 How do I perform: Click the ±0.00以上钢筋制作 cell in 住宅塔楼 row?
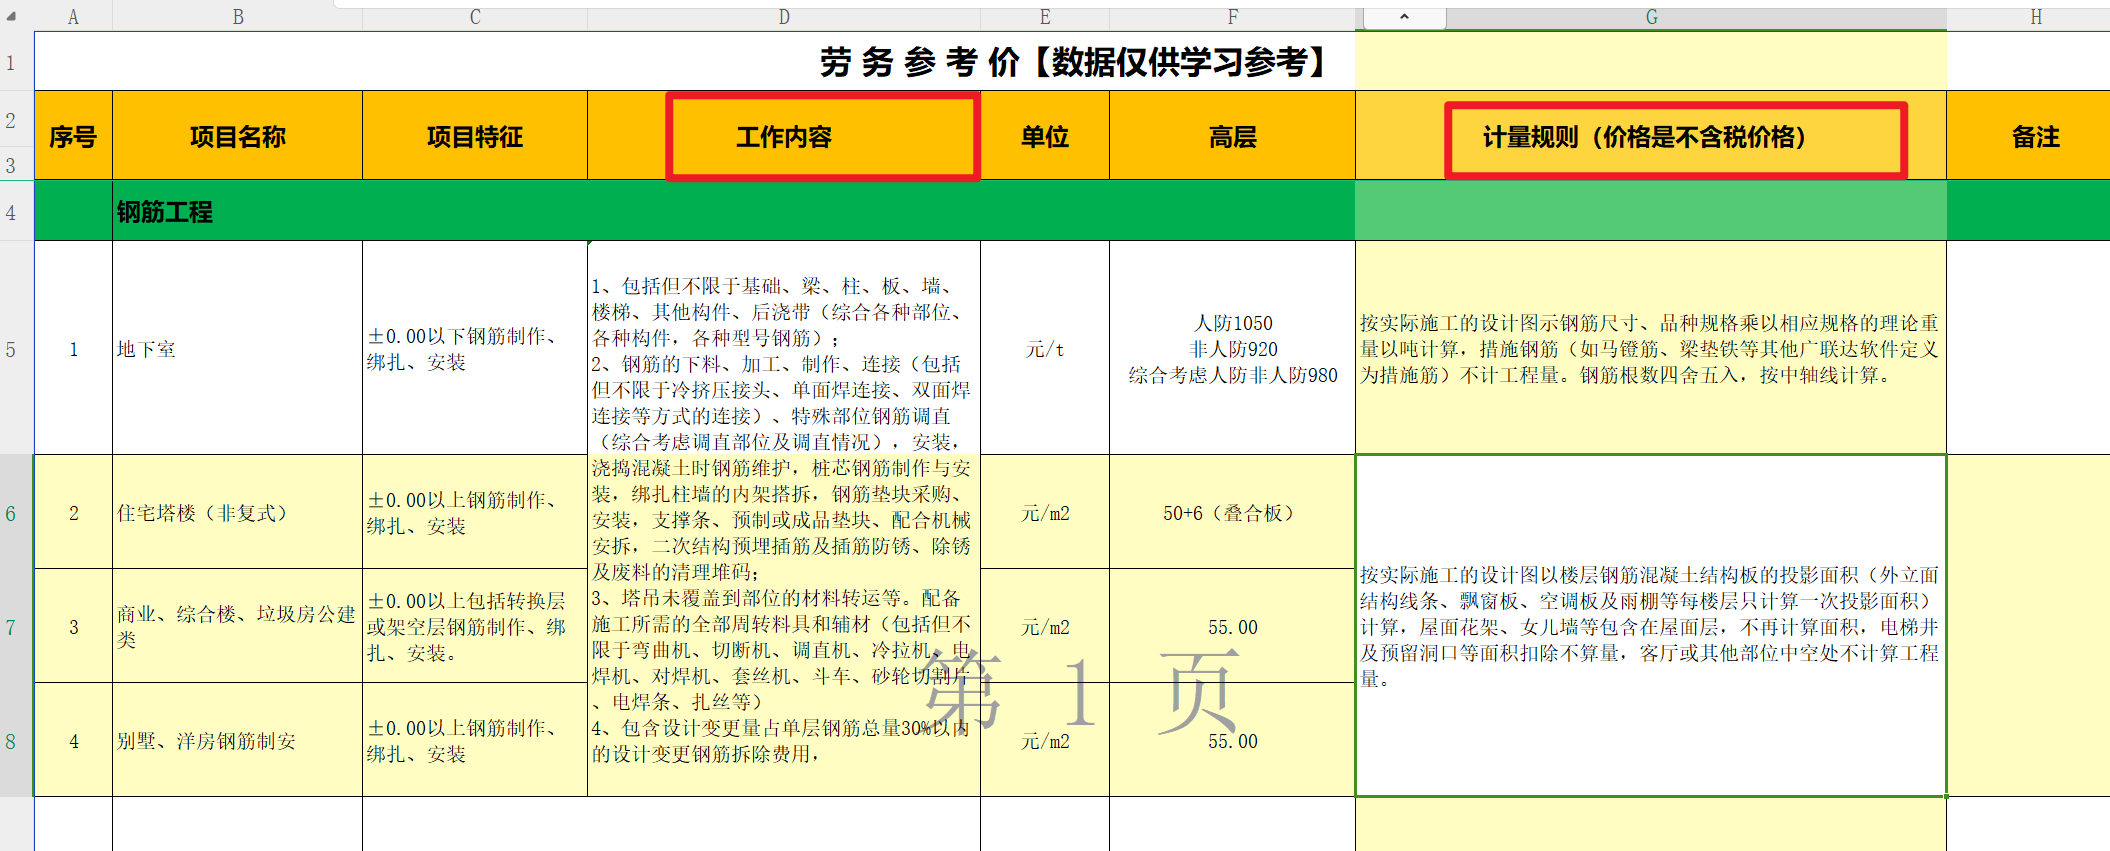tap(475, 513)
